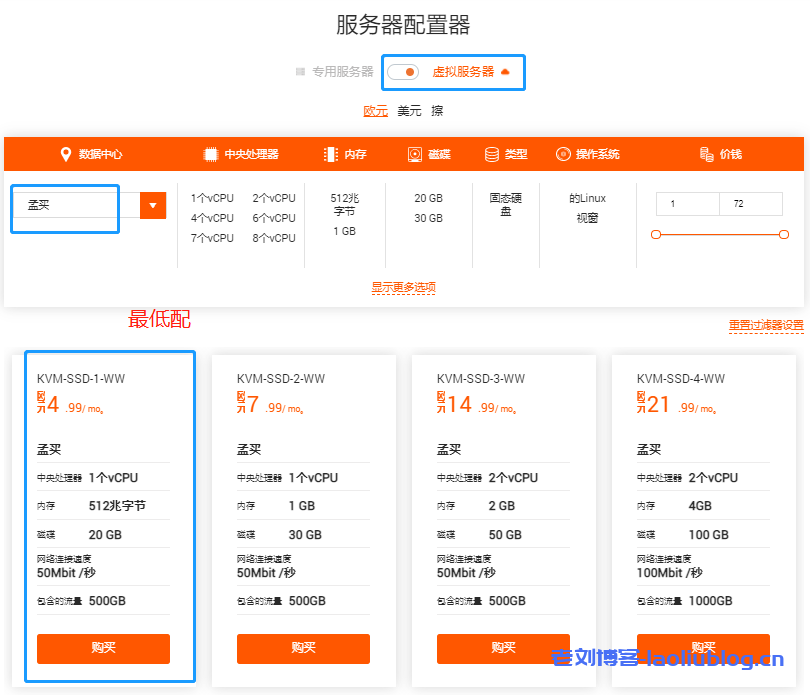
Task: Open the data center dropdown arrow
Action: [x=152, y=206]
